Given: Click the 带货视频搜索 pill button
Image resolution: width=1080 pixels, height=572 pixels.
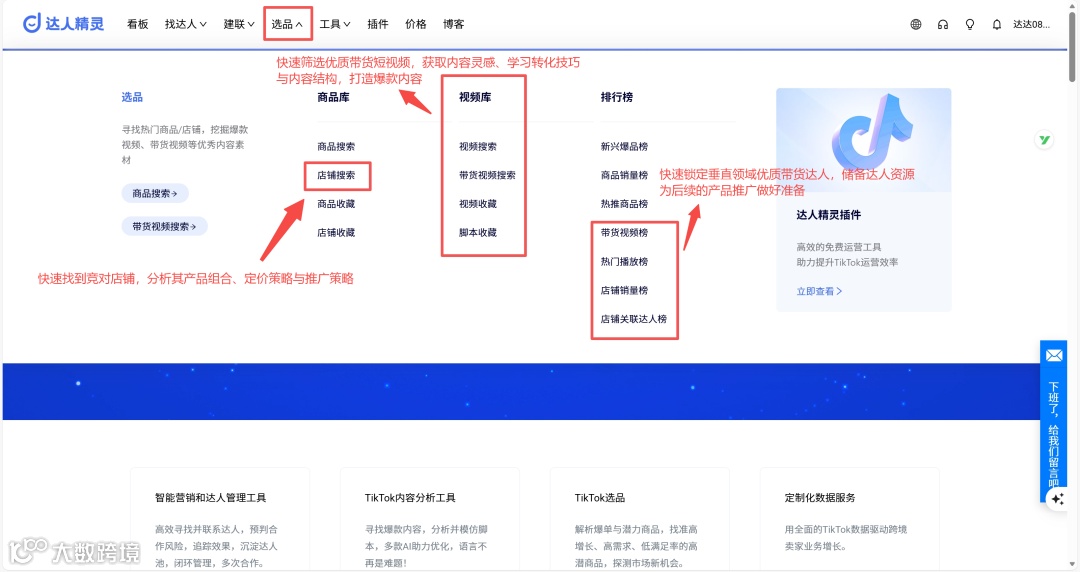Looking at the screenshot, I should click(165, 226).
